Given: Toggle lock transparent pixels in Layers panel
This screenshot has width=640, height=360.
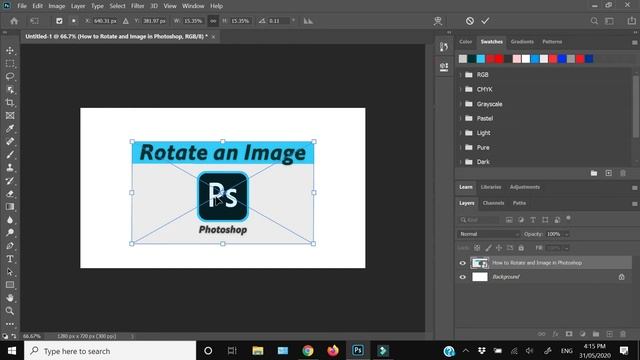Looking at the screenshot, I should [x=477, y=248].
